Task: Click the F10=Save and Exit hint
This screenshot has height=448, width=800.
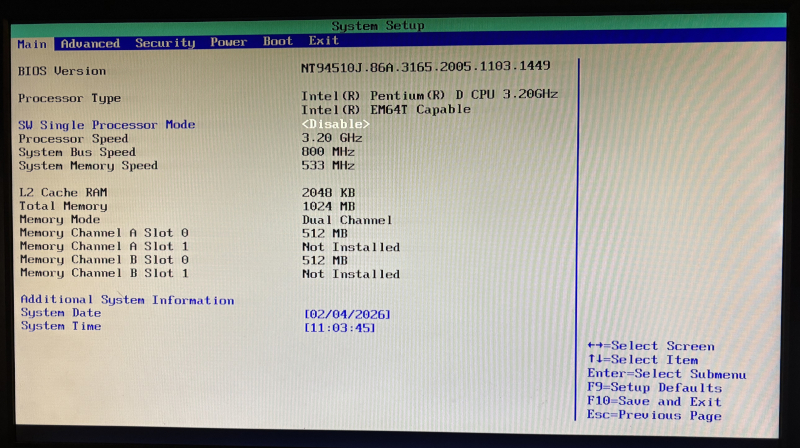Action: point(654,402)
